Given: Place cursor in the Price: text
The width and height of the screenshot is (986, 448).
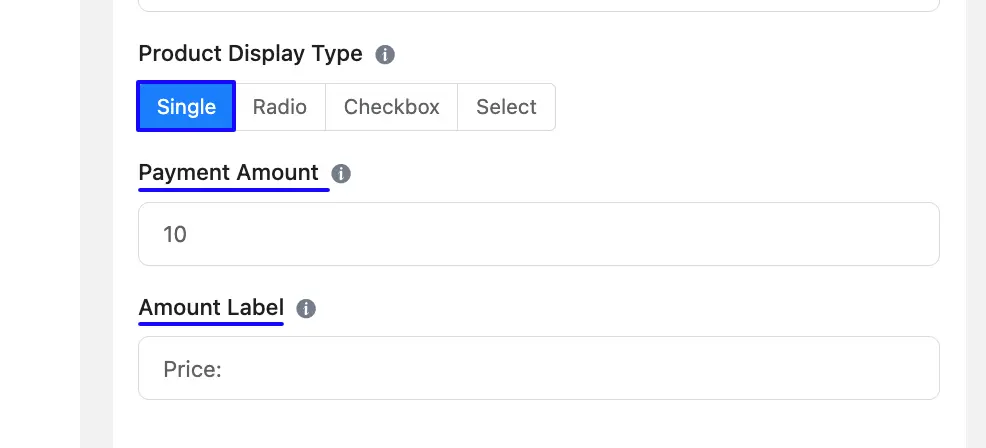Looking at the screenshot, I should tap(192, 369).
